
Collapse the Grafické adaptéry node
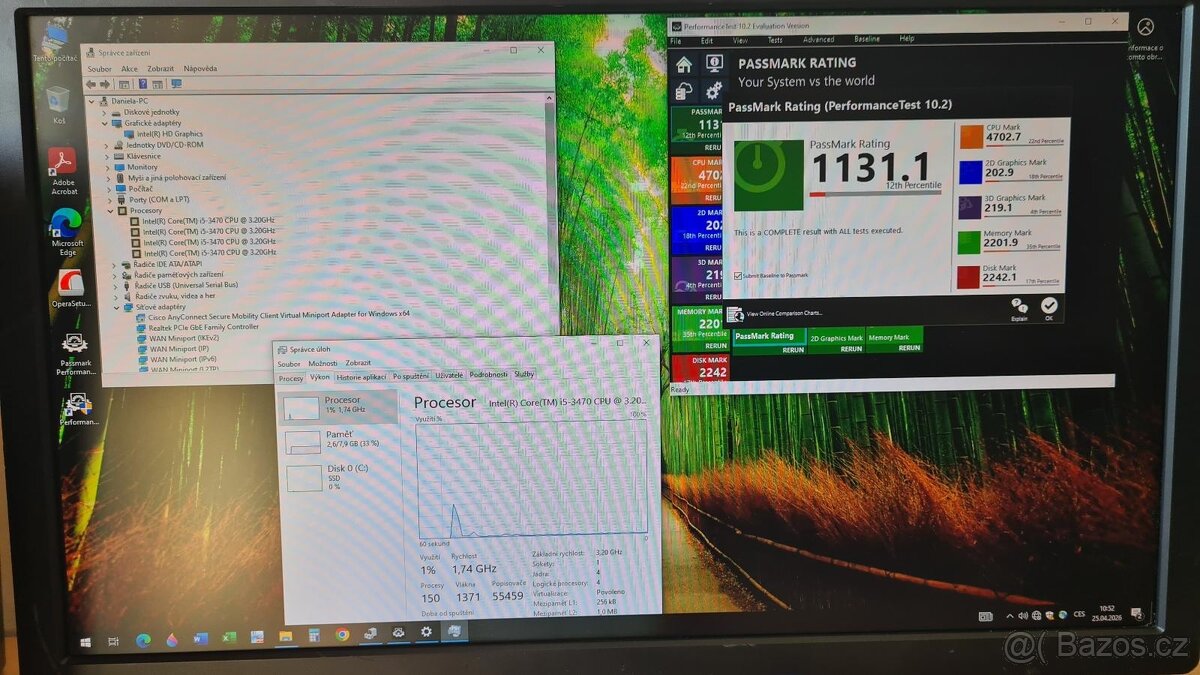pos(105,123)
